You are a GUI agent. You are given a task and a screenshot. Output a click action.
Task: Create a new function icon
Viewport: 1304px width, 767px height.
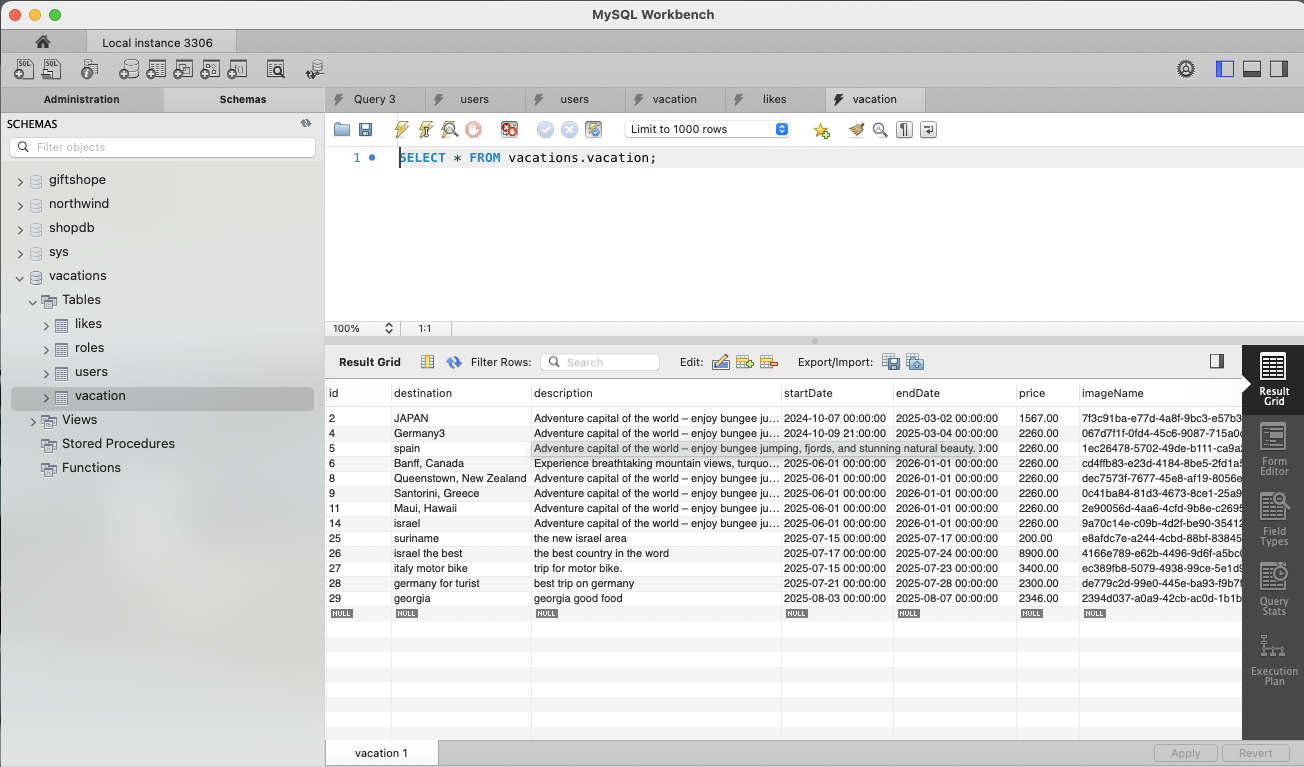[x=237, y=69]
